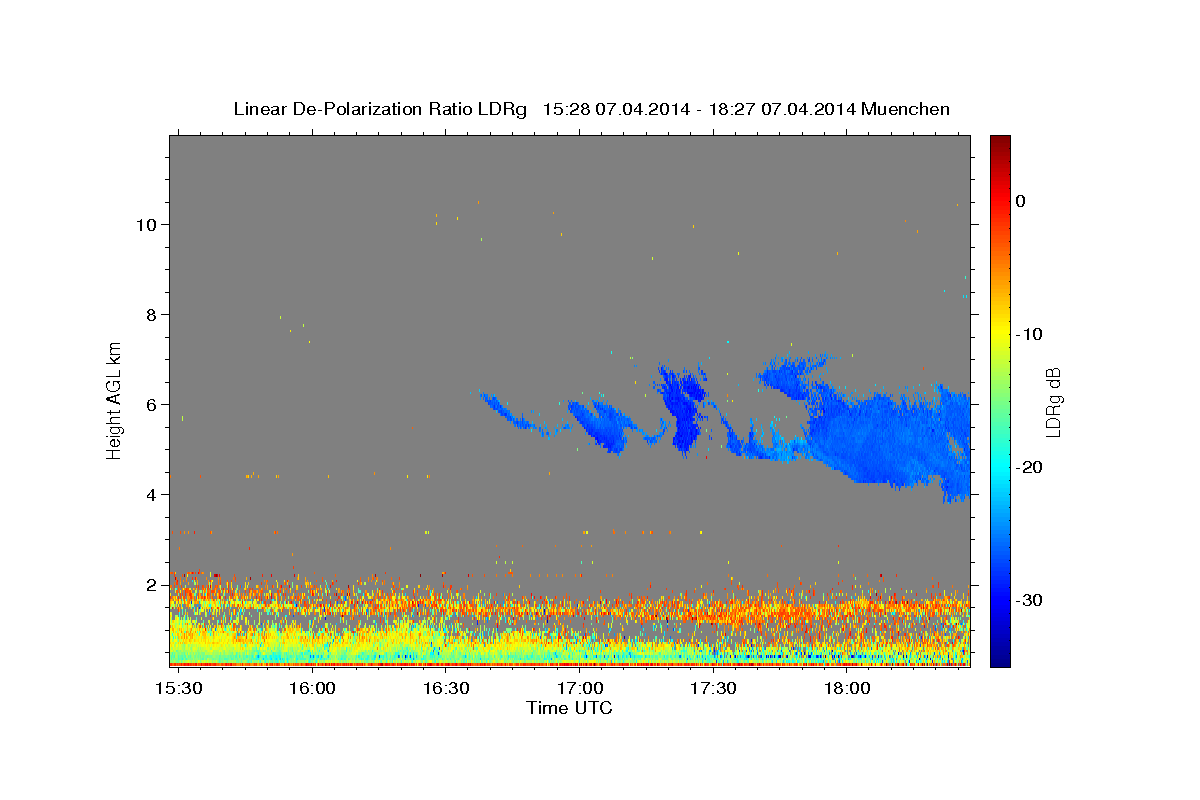Click the colorbar value -30
This screenshot has height=800, width=1200.
[1030, 600]
